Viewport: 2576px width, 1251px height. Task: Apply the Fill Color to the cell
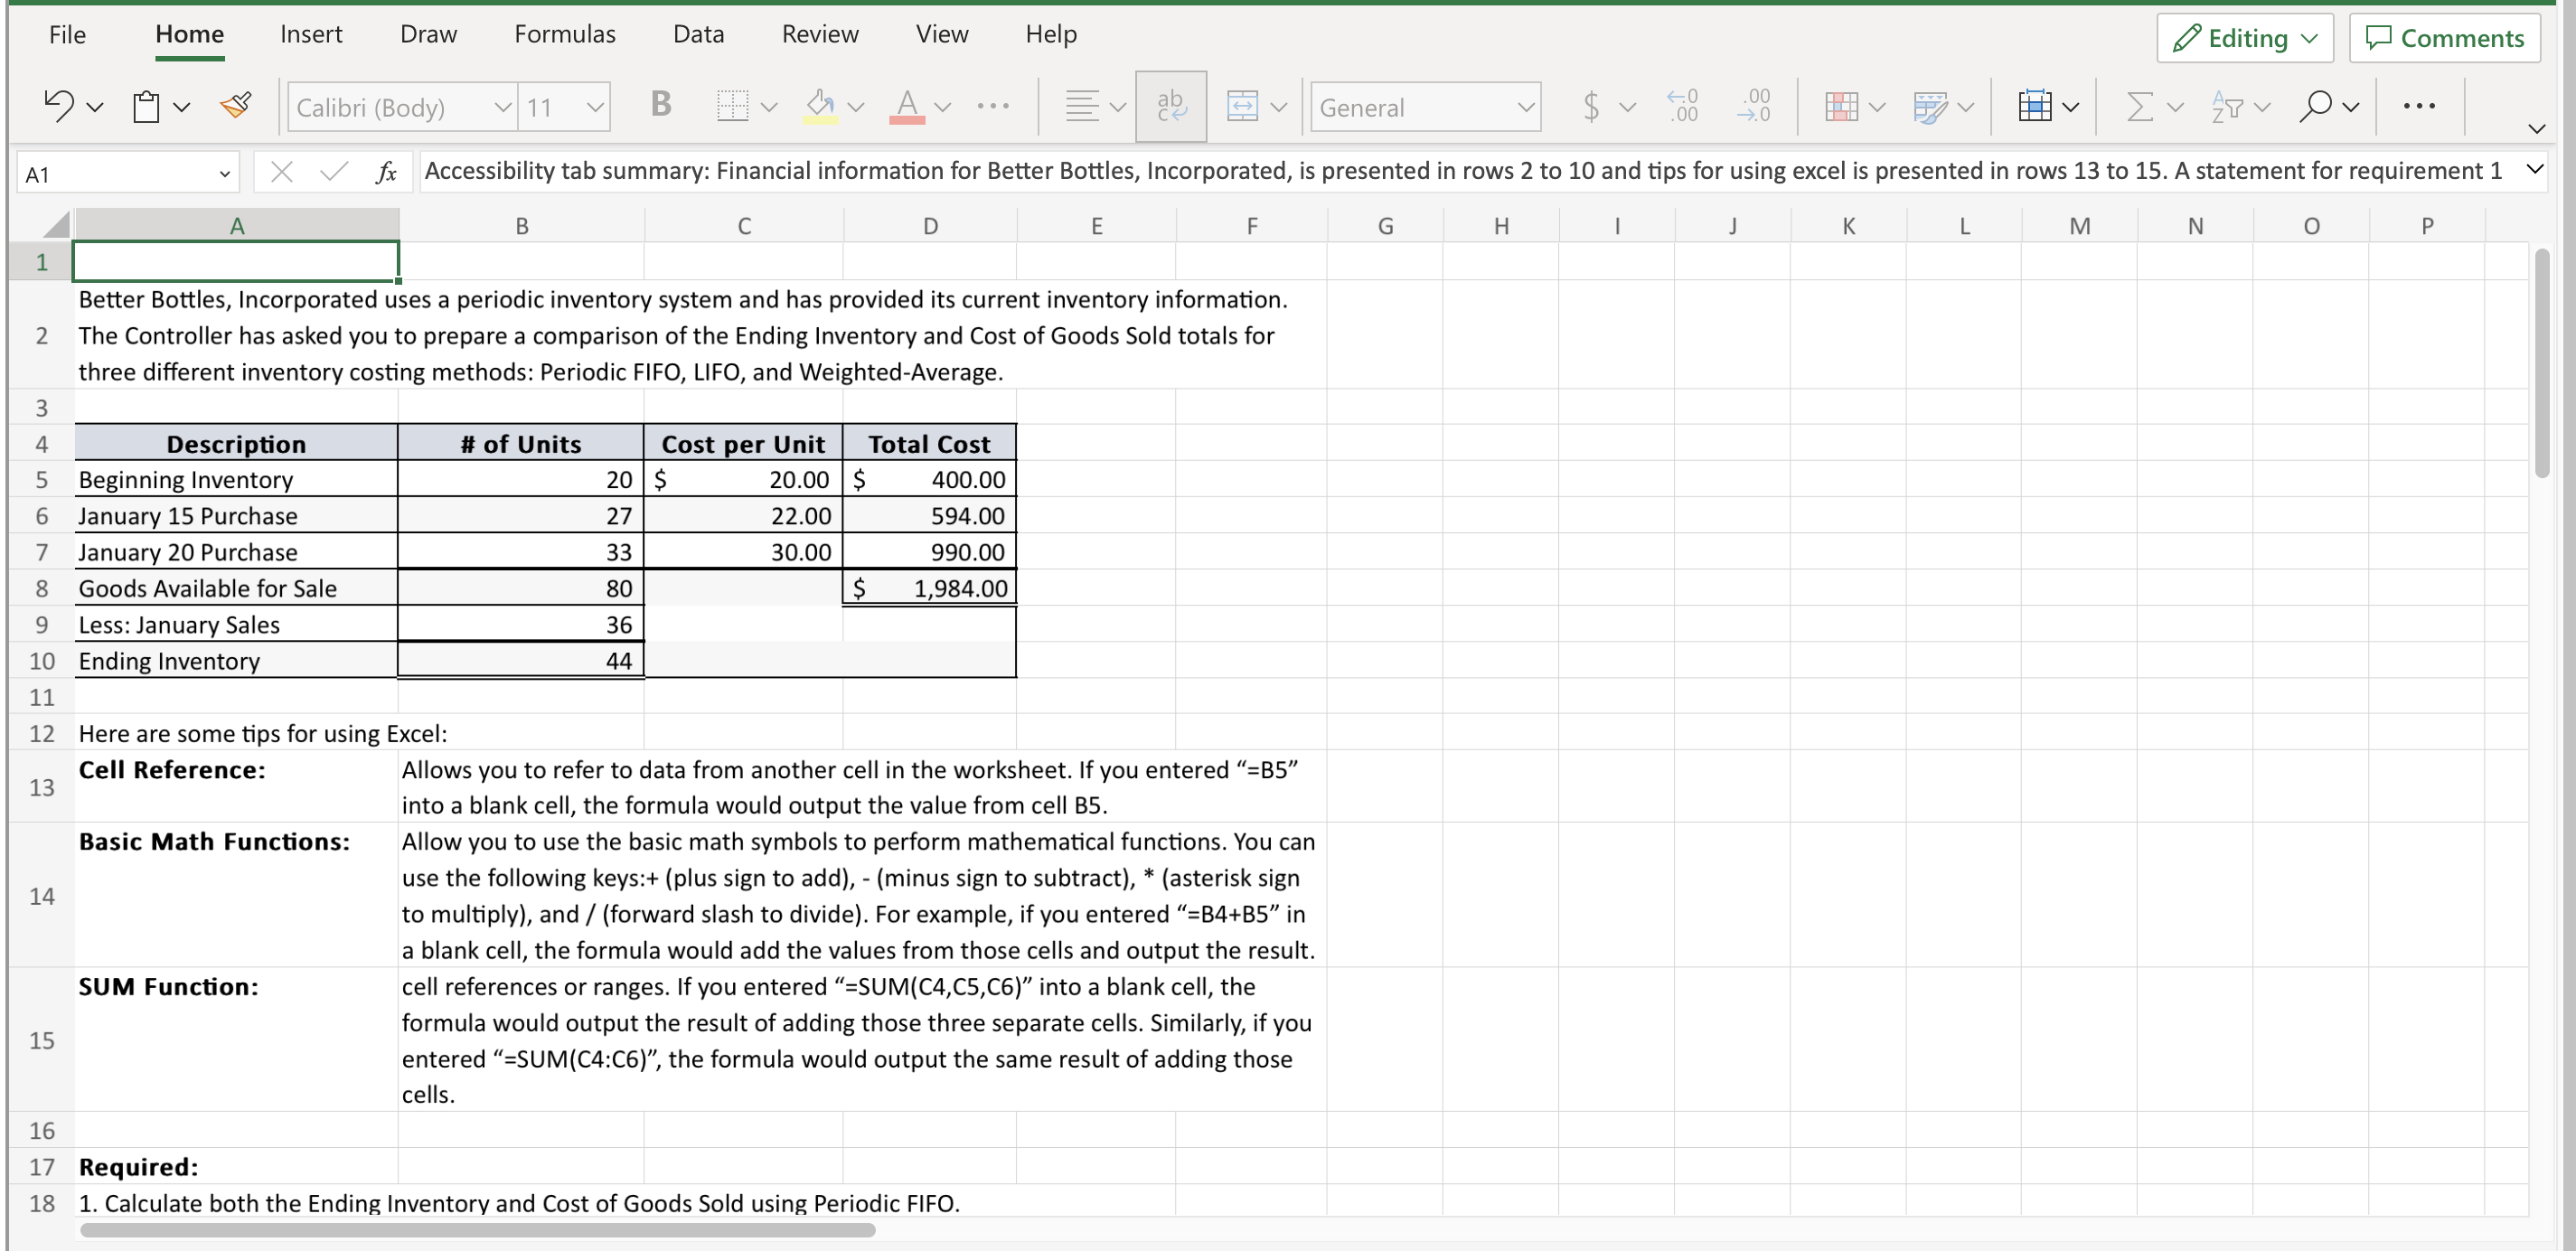point(820,107)
